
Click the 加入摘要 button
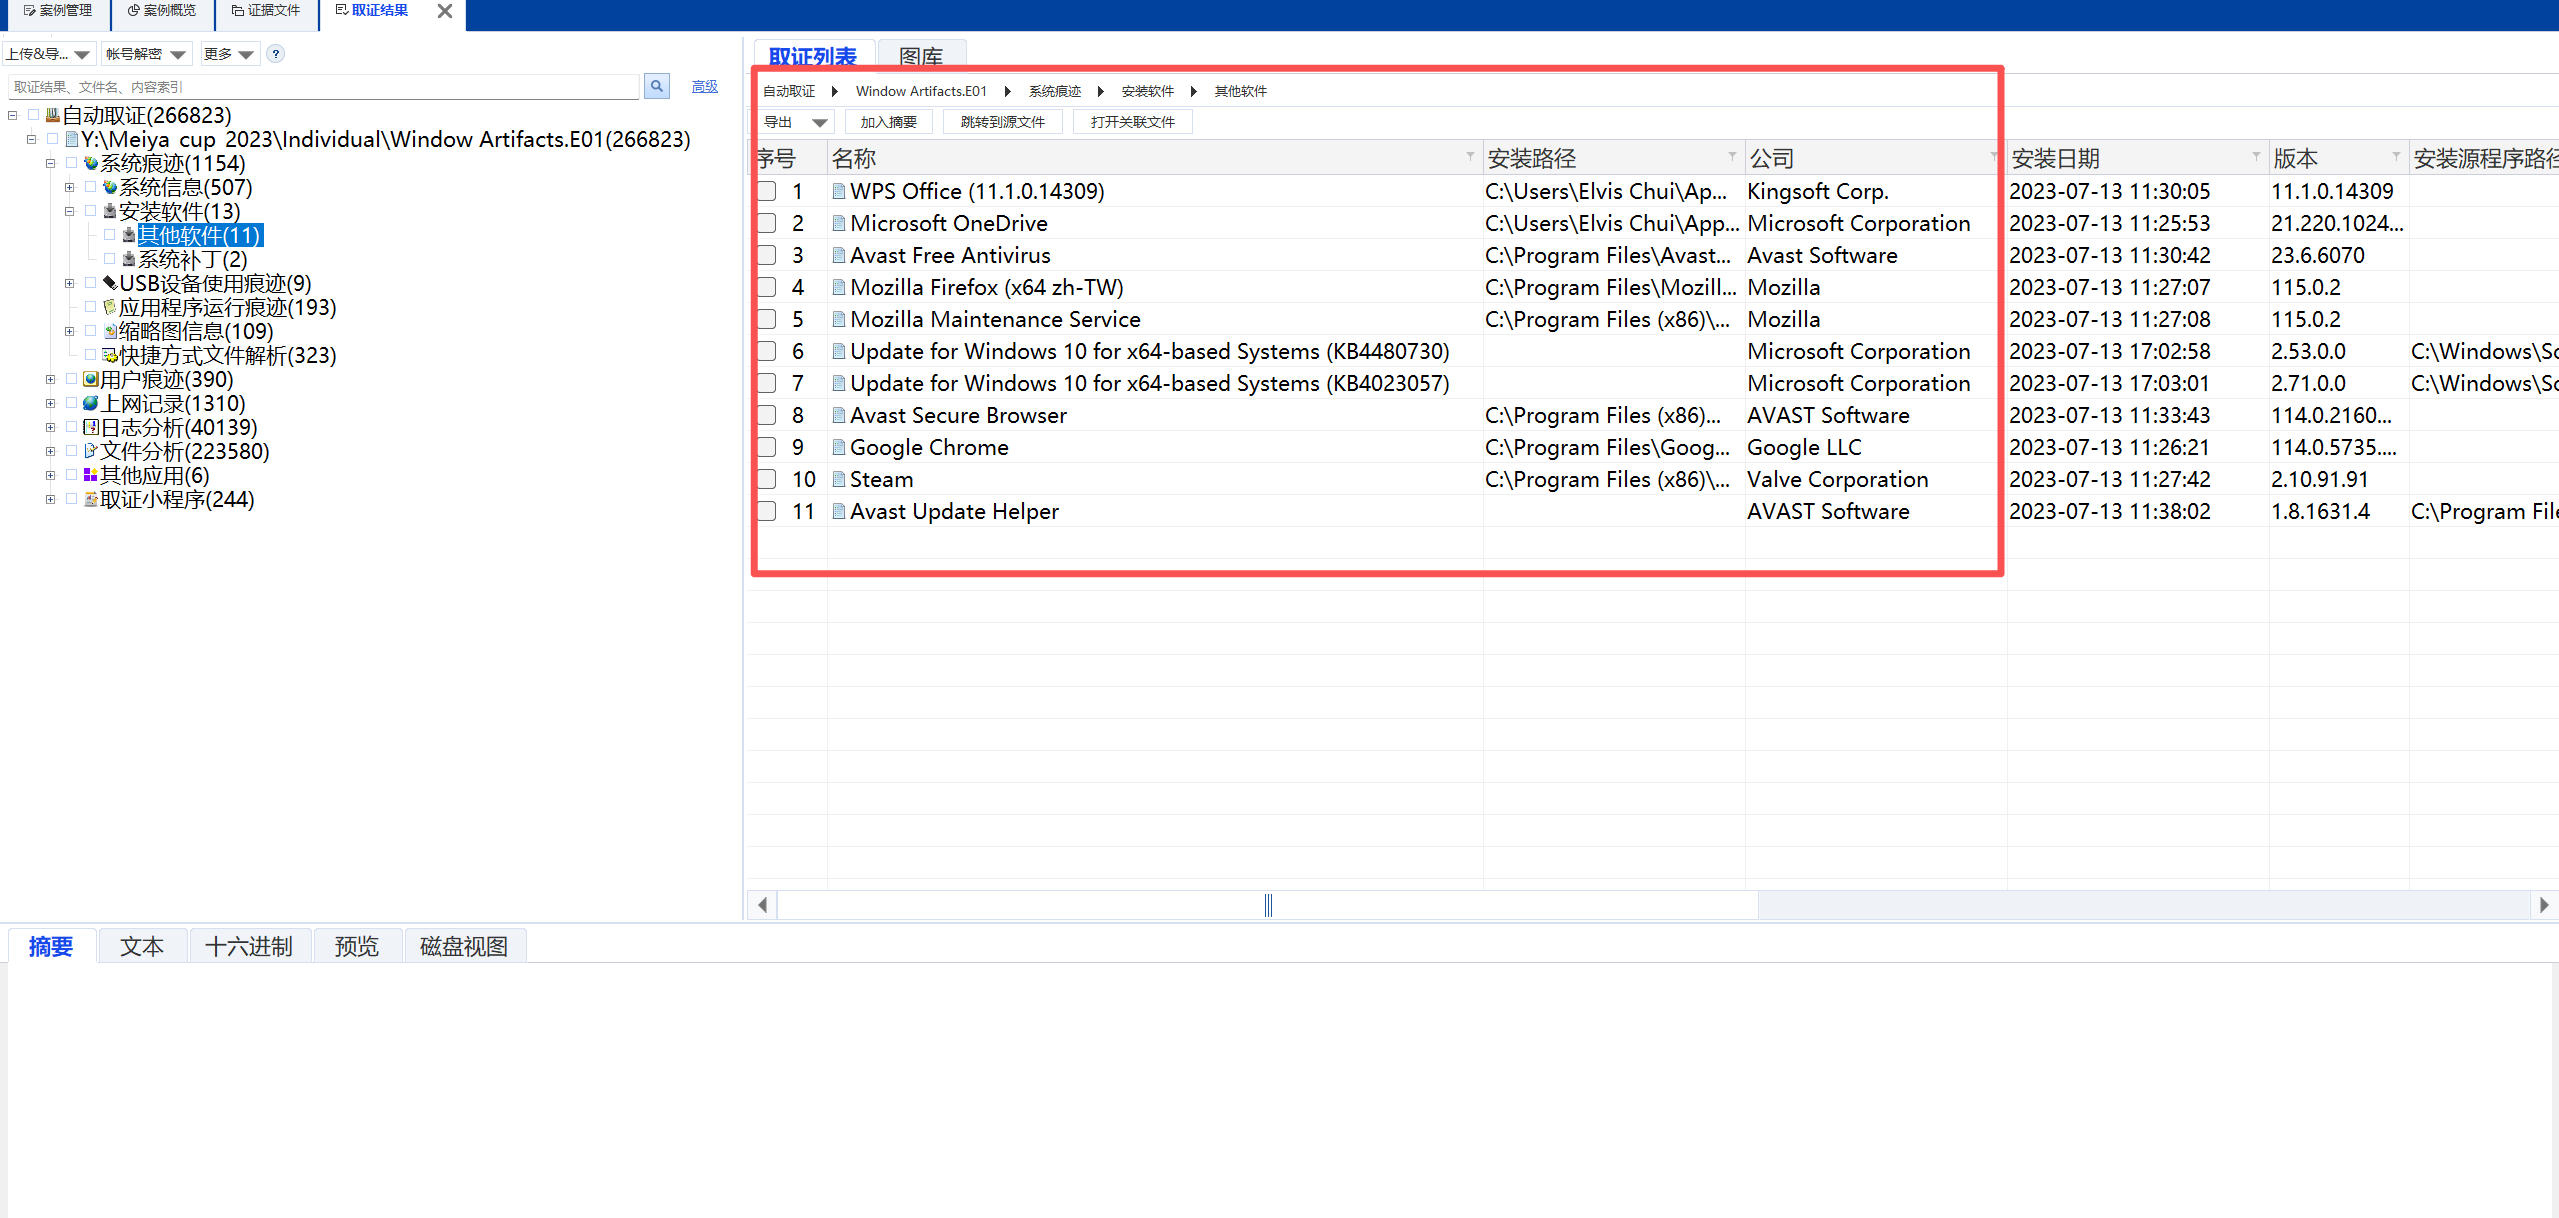888,122
